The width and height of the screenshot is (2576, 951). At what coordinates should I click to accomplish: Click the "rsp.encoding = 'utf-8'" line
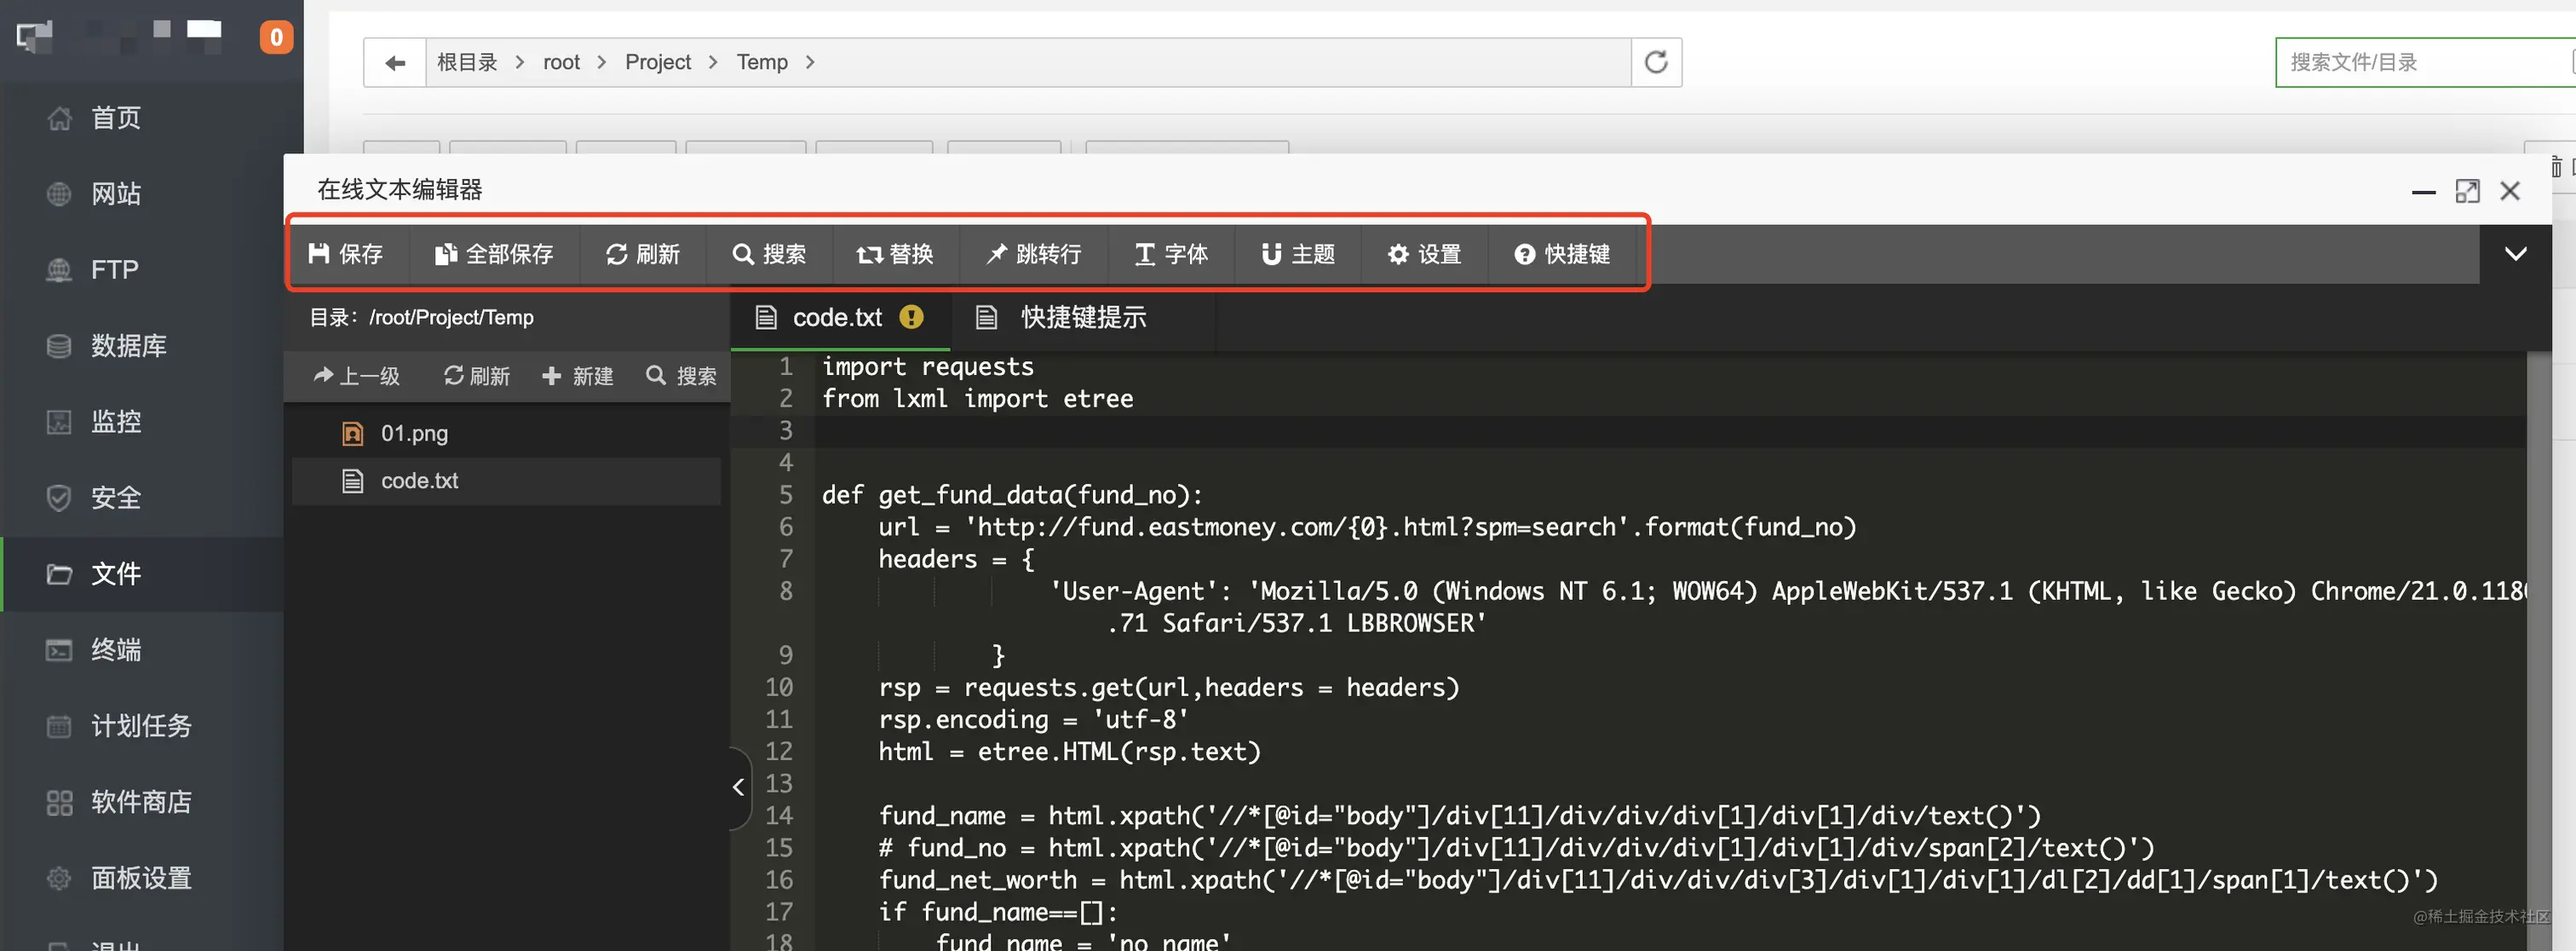click(x=1033, y=720)
